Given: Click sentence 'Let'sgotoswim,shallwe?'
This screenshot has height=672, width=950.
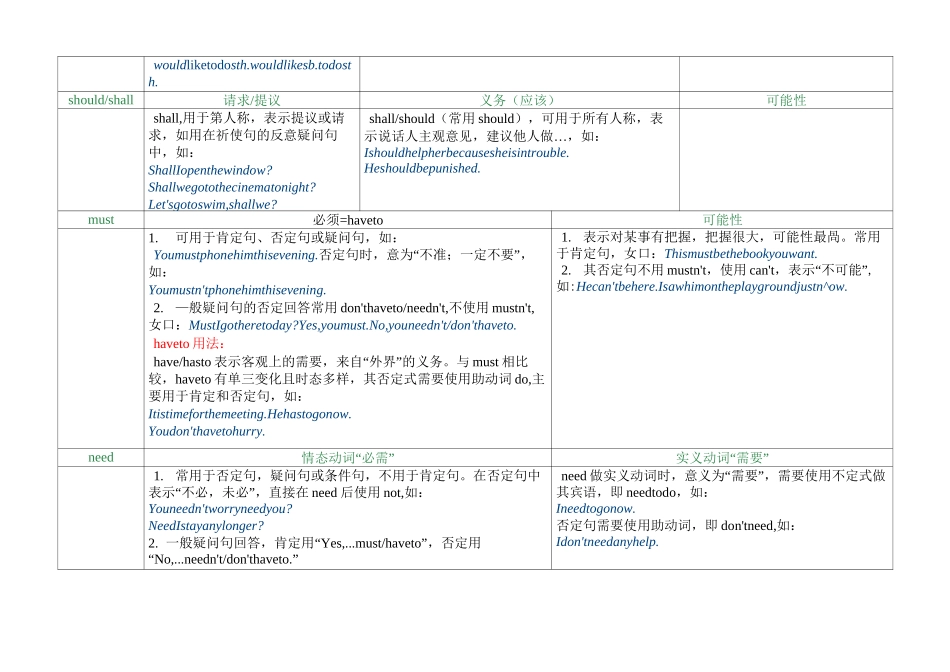Looking at the screenshot, I should point(213,204).
